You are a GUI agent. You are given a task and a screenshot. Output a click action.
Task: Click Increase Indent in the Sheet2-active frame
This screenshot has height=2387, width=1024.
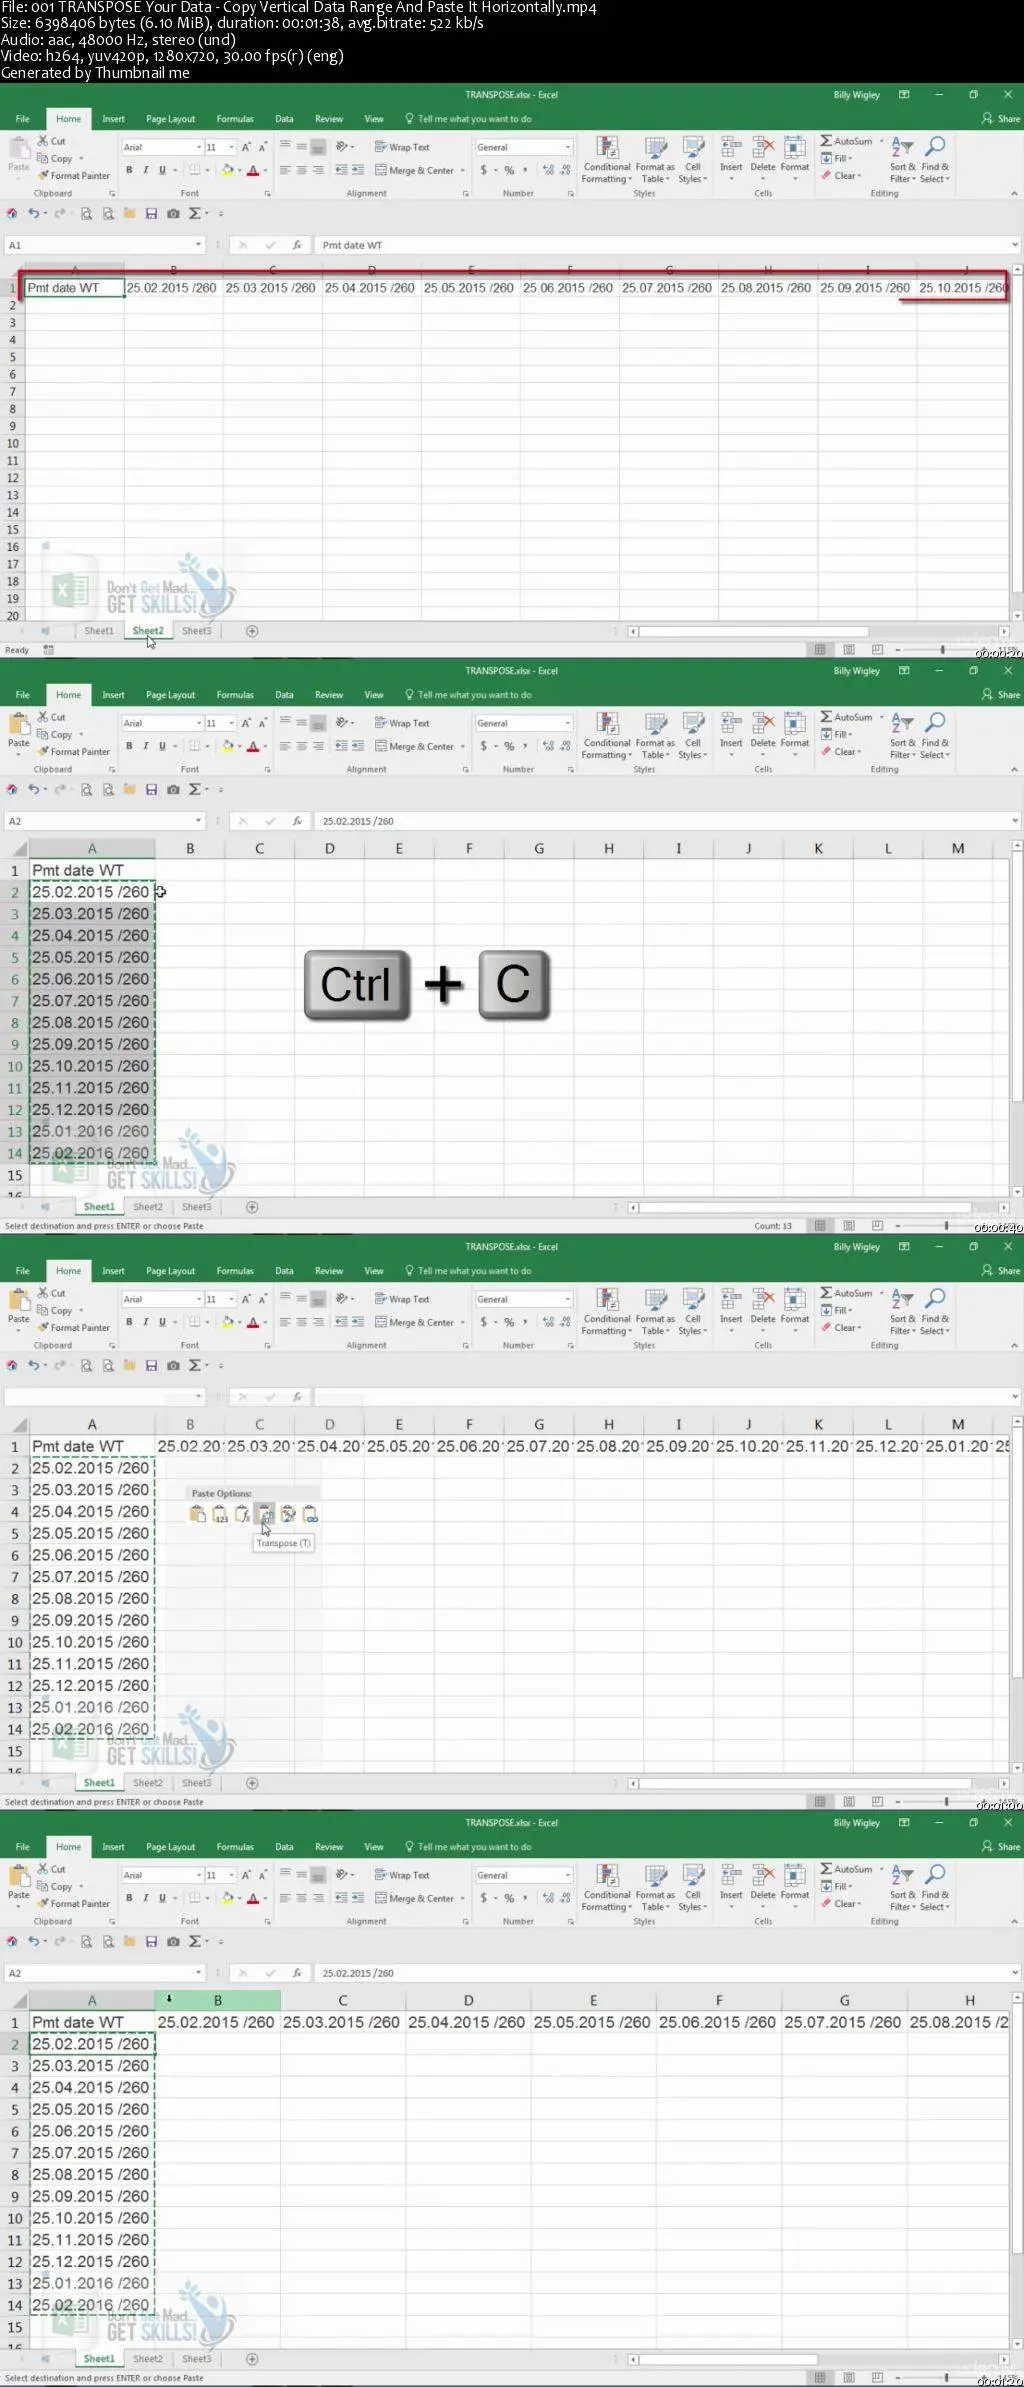click(x=357, y=170)
